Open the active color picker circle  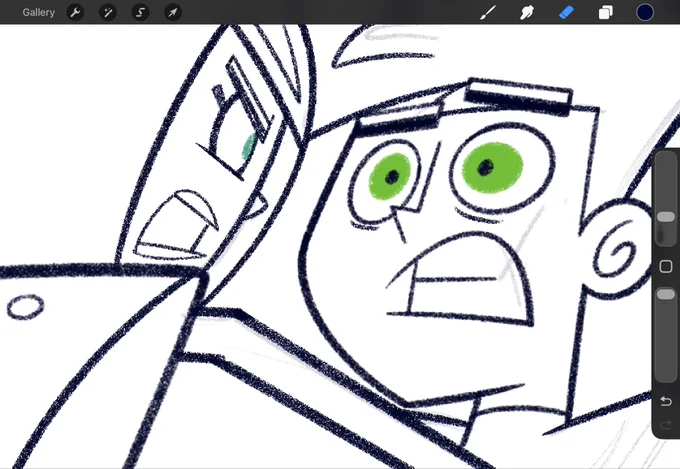coord(645,12)
